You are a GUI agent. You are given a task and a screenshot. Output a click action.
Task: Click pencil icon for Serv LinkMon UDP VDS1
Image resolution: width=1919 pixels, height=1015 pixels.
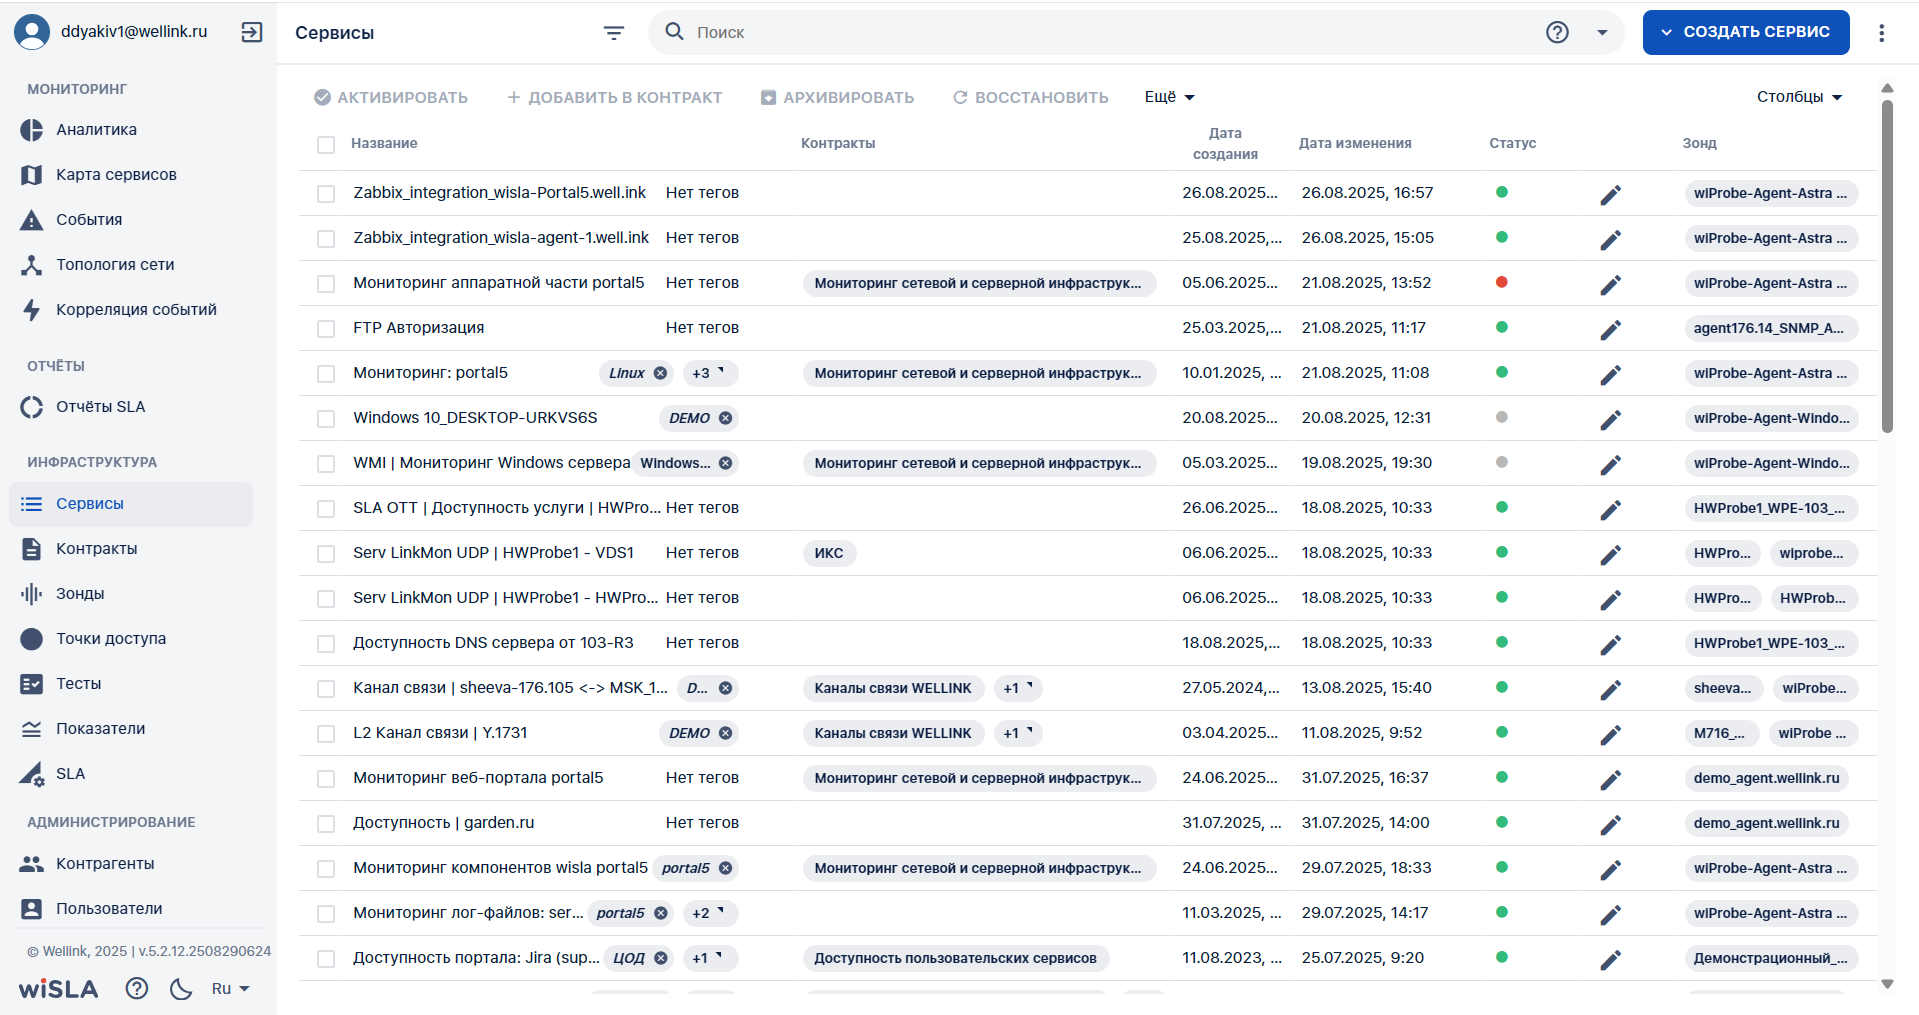[x=1610, y=555]
